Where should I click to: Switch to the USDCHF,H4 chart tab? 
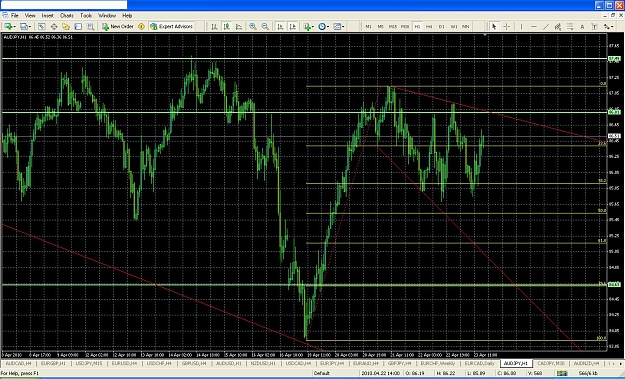click(x=159, y=363)
